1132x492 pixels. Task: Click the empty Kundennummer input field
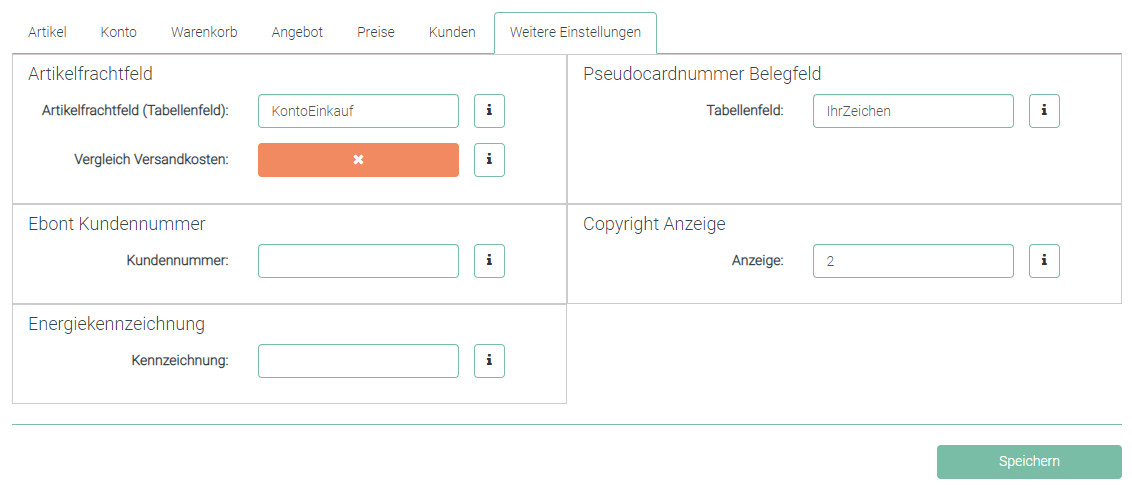click(x=358, y=261)
